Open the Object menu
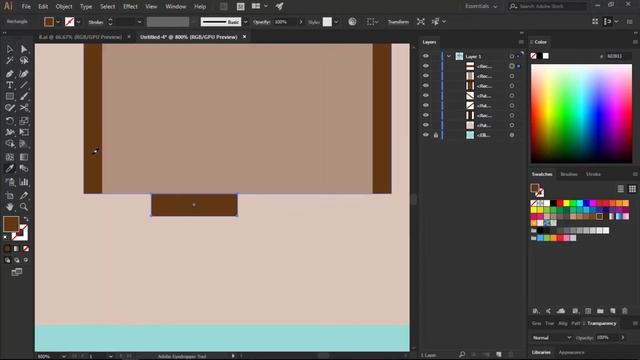640x360 pixels. coord(64,7)
